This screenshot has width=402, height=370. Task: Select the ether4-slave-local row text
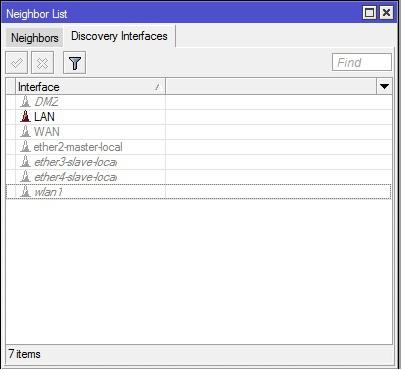tap(75, 177)
